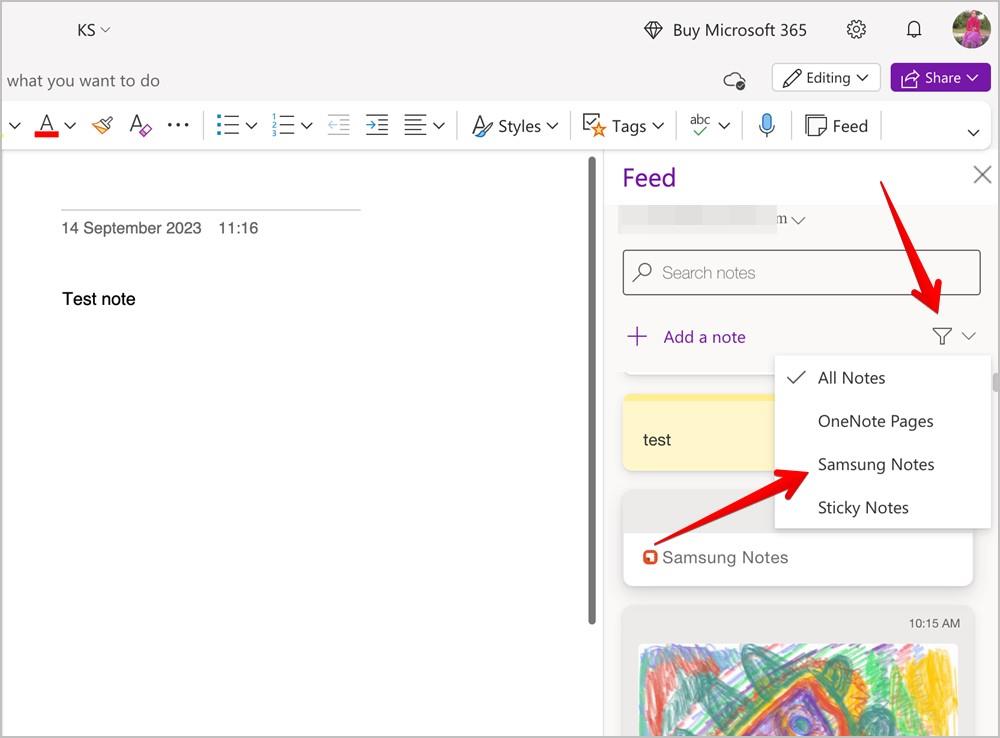Click in the Search notes field
This screenshot has width=1000, height=738.
801,272
